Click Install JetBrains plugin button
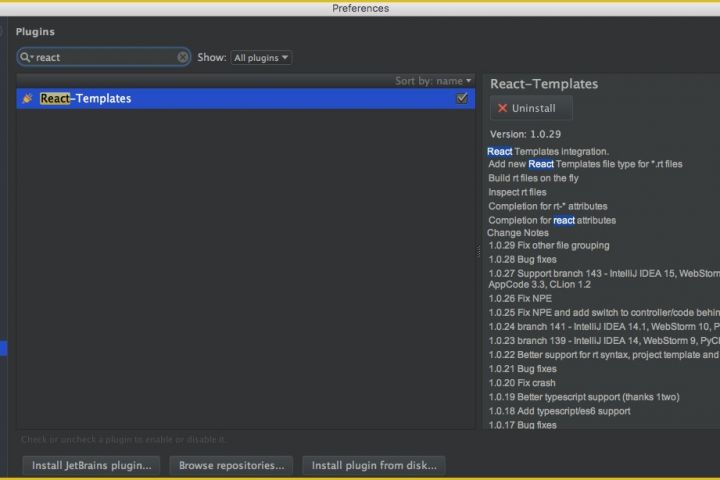The width and height of the screenshot is (720, 480). 91,465
